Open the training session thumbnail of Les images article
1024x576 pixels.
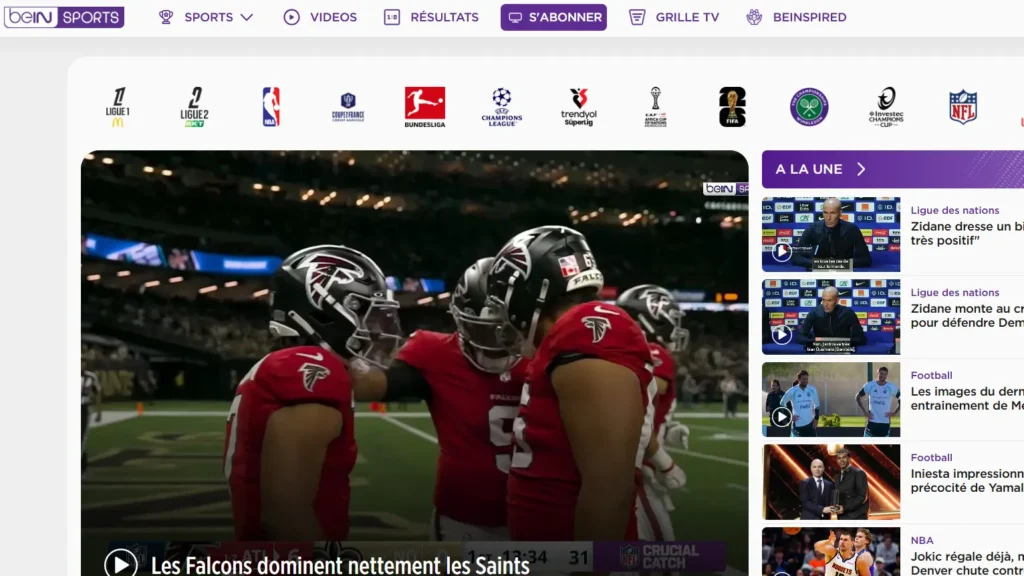[831, 400]
